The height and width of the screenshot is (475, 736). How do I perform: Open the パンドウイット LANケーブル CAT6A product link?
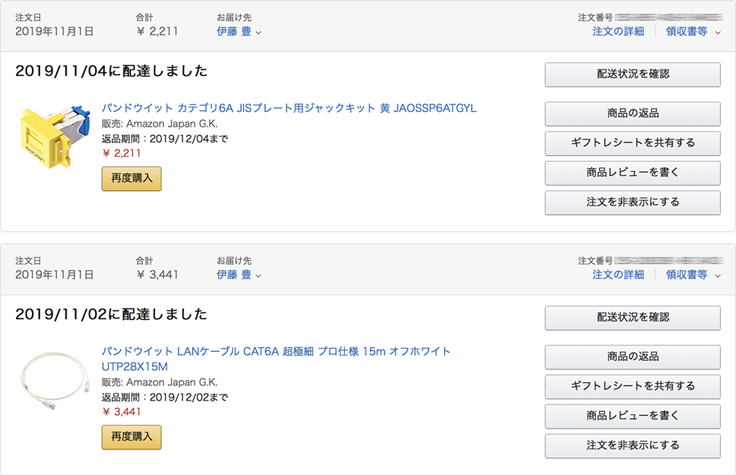click(x=276, y=352)
